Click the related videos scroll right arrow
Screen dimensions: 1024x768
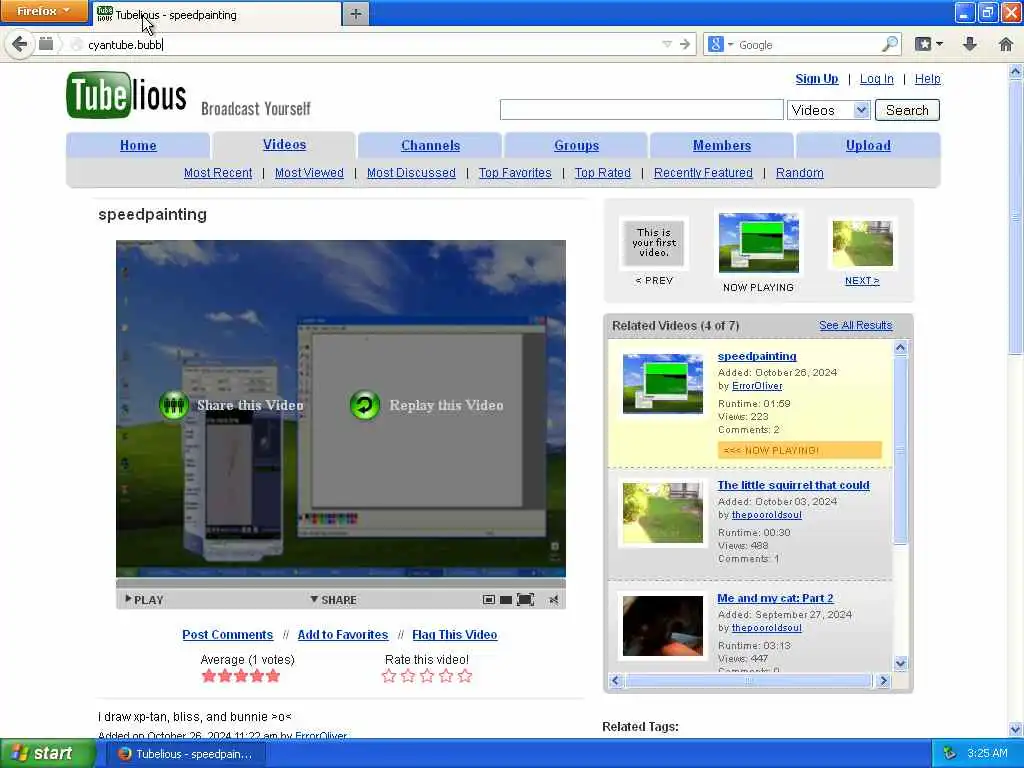884,681
